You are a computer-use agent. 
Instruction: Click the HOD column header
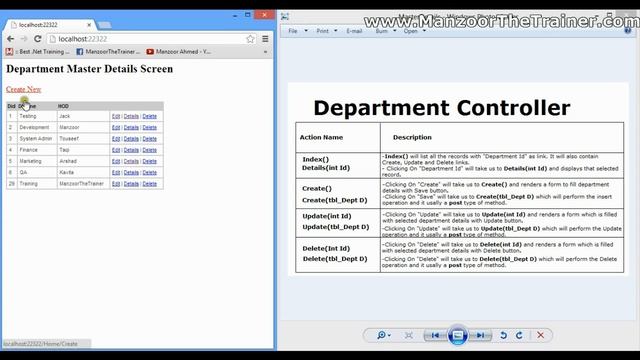[63, 106]
